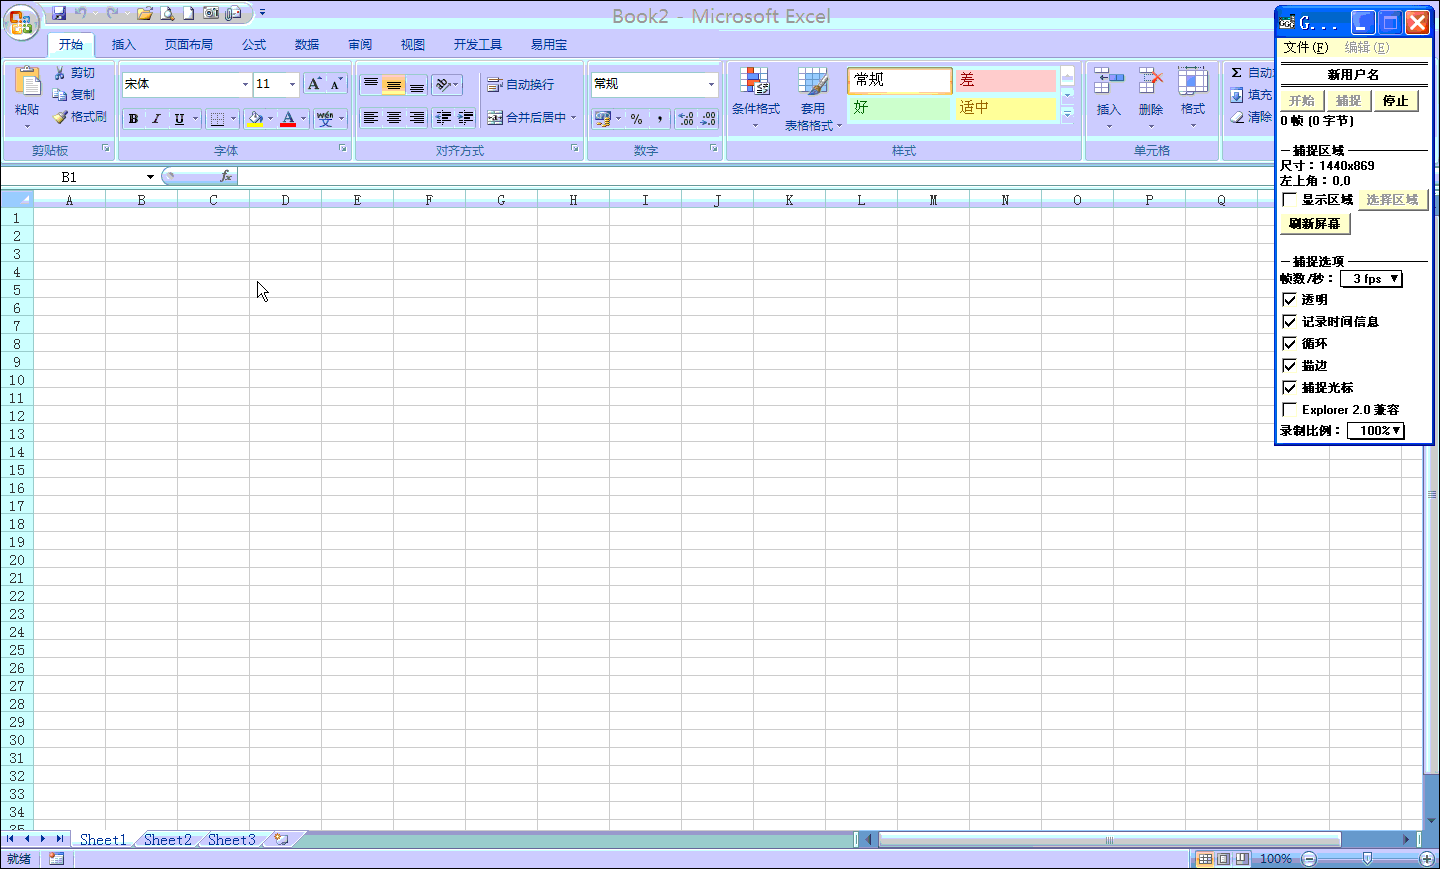Image resolution: width=1440 pixels, height=869 pixels.
Task: Apply cell borders icon
Action: coord(217,118)
